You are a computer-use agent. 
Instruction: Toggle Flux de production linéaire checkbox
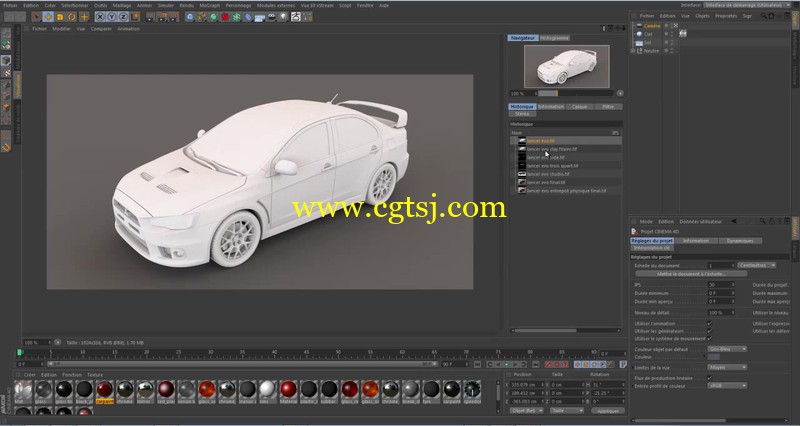point(710,378)
